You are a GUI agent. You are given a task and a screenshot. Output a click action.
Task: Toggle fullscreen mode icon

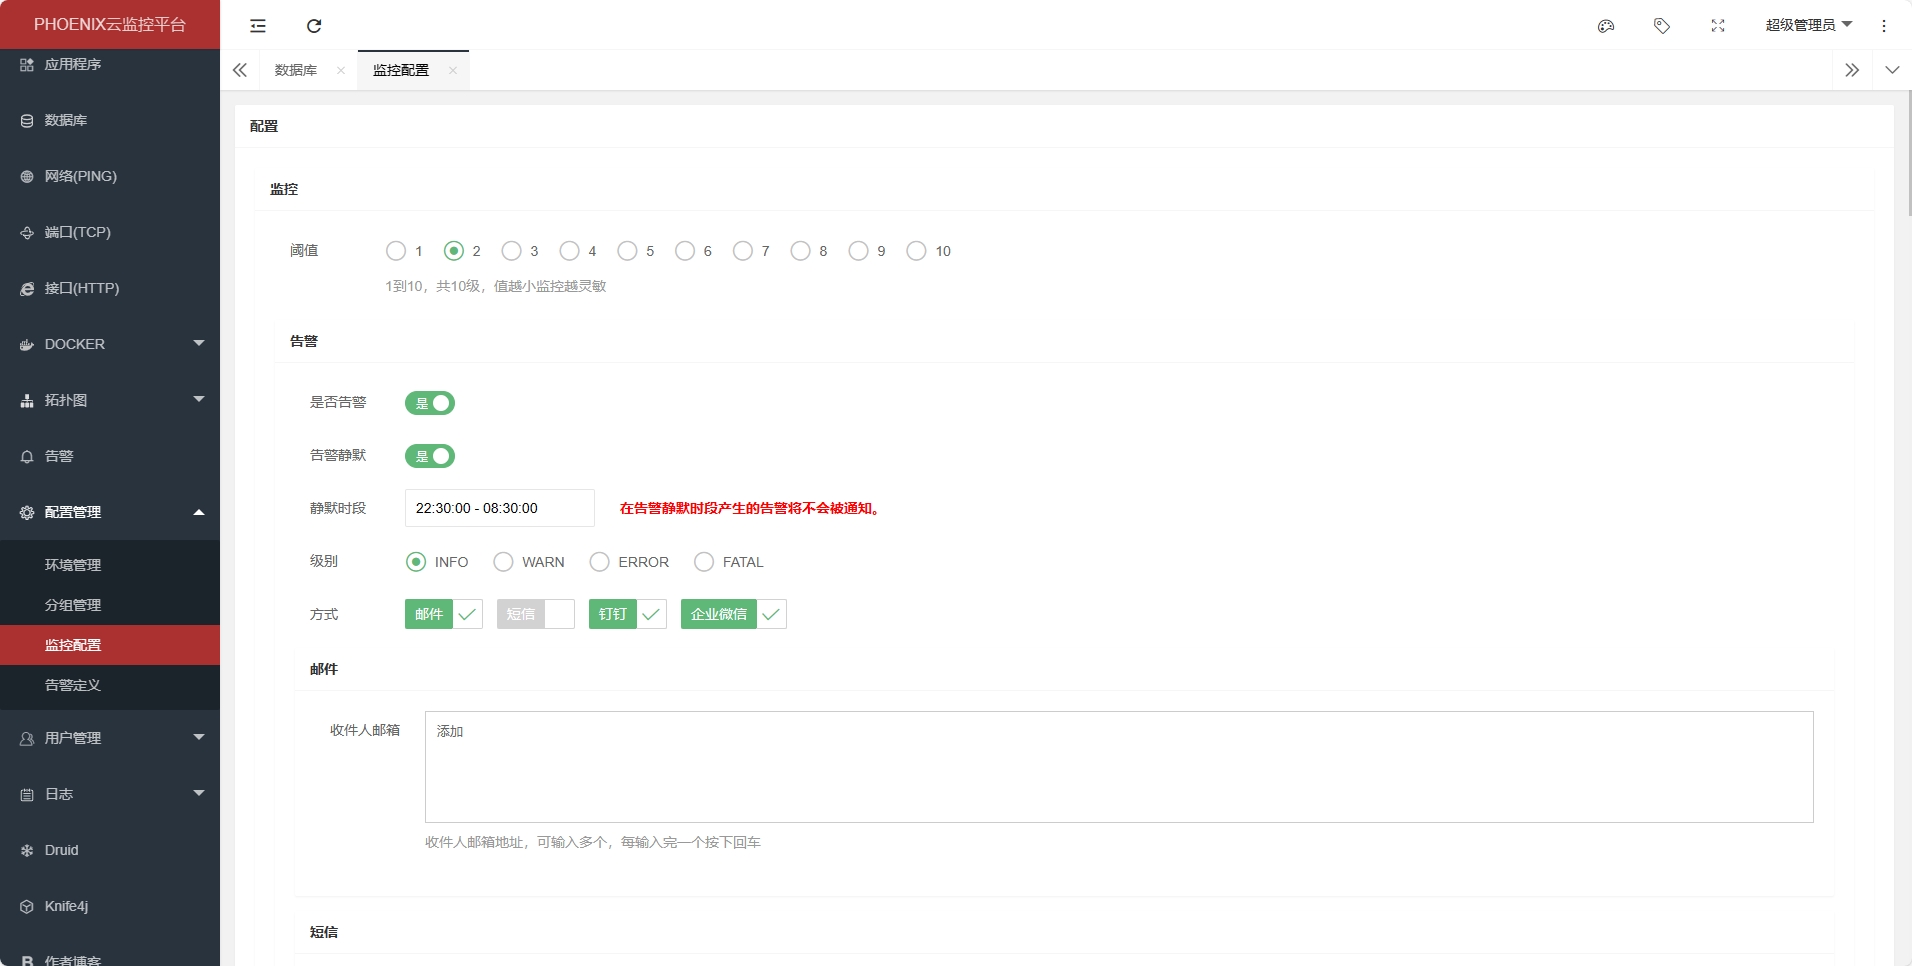[x=1718, y=25]
